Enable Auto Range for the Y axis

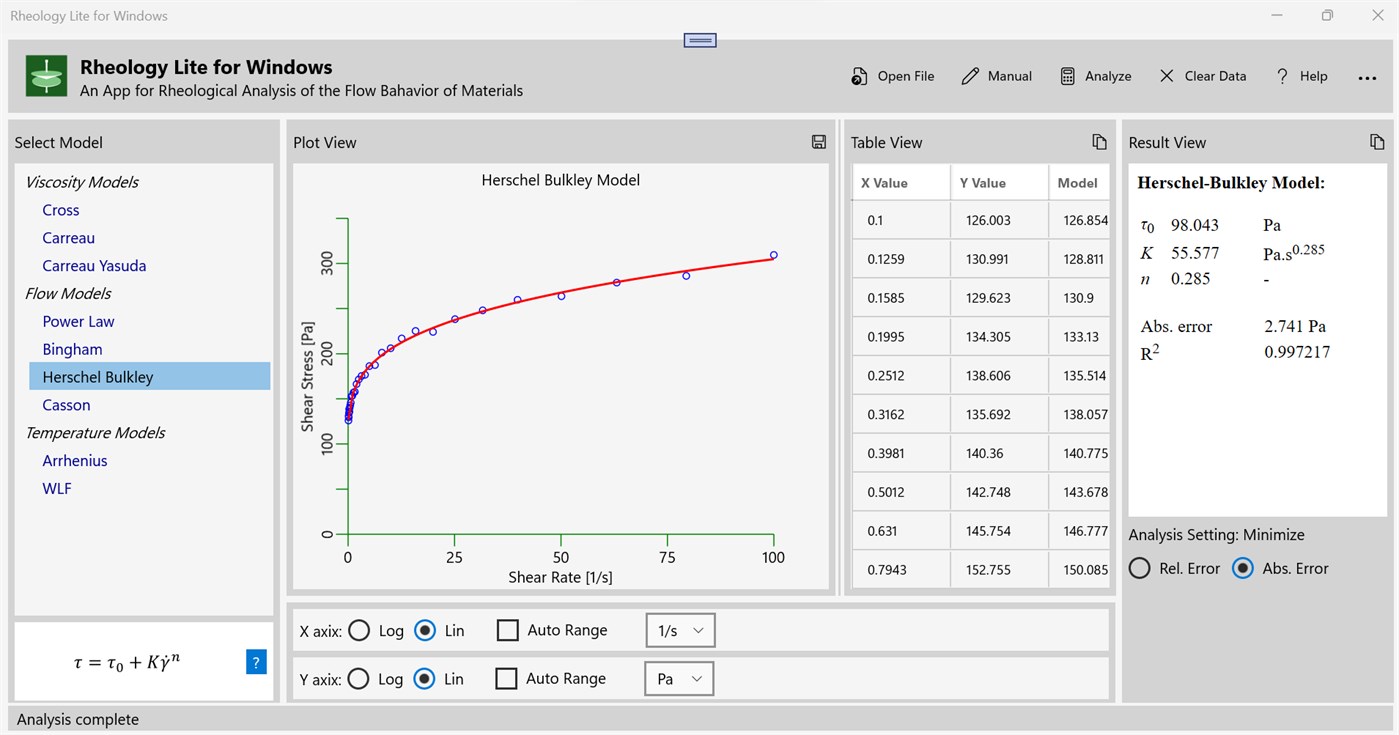[x=507, y=678]
